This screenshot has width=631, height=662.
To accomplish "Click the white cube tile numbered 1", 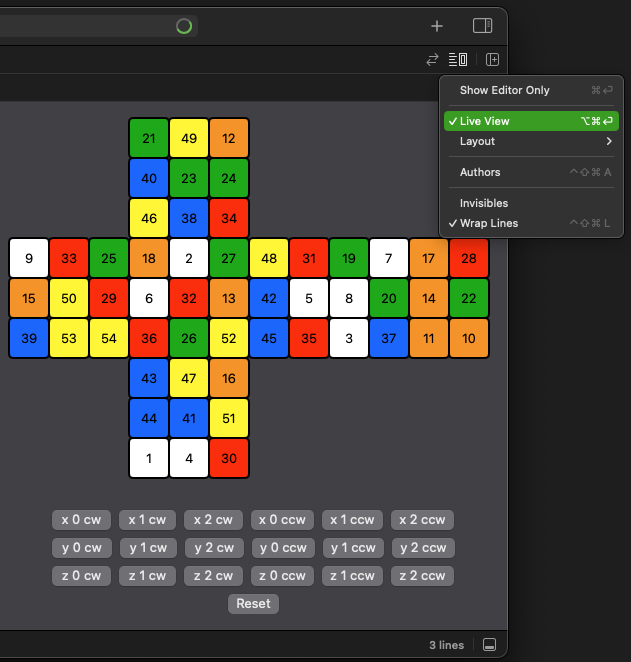I will pos(149,459).
